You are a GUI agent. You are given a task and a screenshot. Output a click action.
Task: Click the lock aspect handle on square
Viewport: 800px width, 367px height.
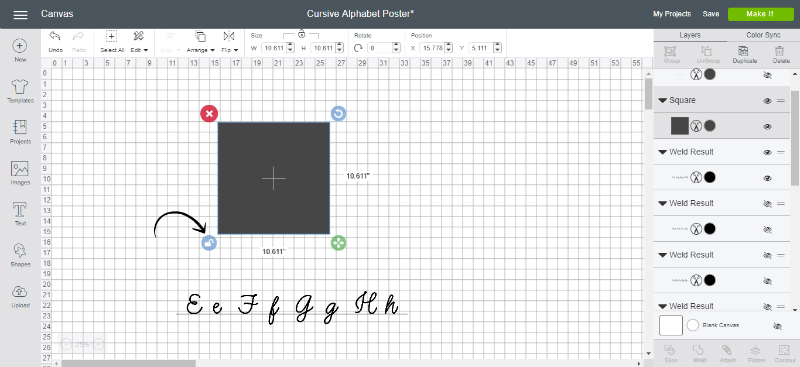(x=209, y=243)
